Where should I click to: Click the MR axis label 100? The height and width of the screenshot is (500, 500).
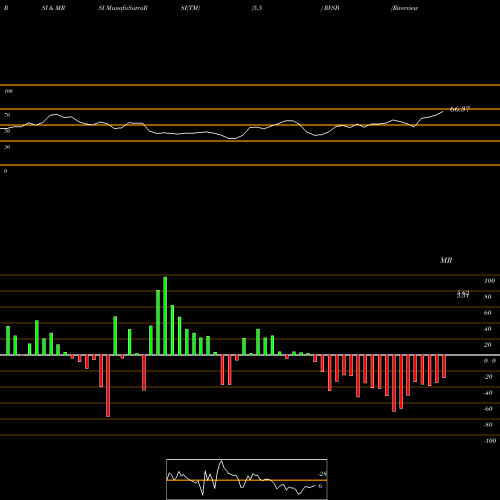489,281
